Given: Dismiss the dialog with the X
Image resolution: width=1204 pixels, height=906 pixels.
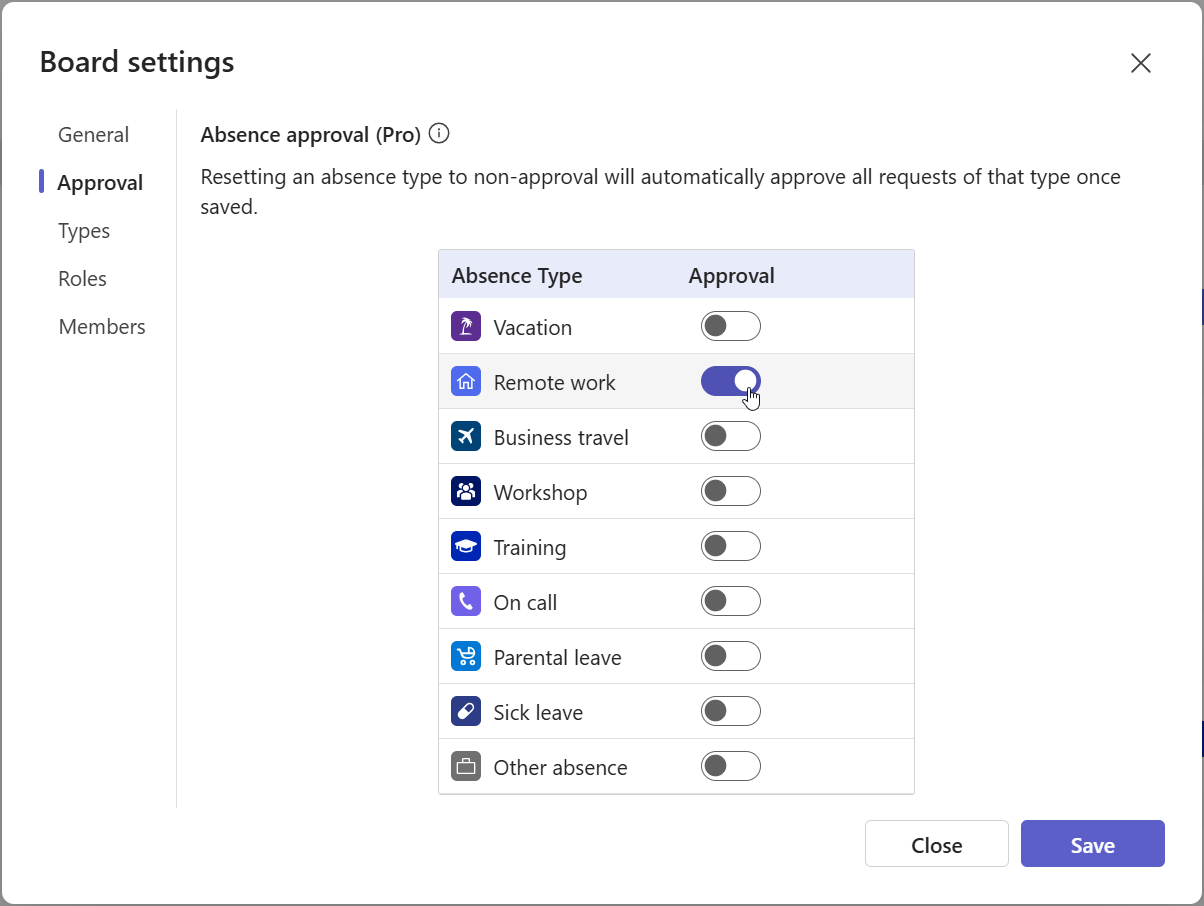Looking at the screenshot, I should click(x=1141, y=63).
